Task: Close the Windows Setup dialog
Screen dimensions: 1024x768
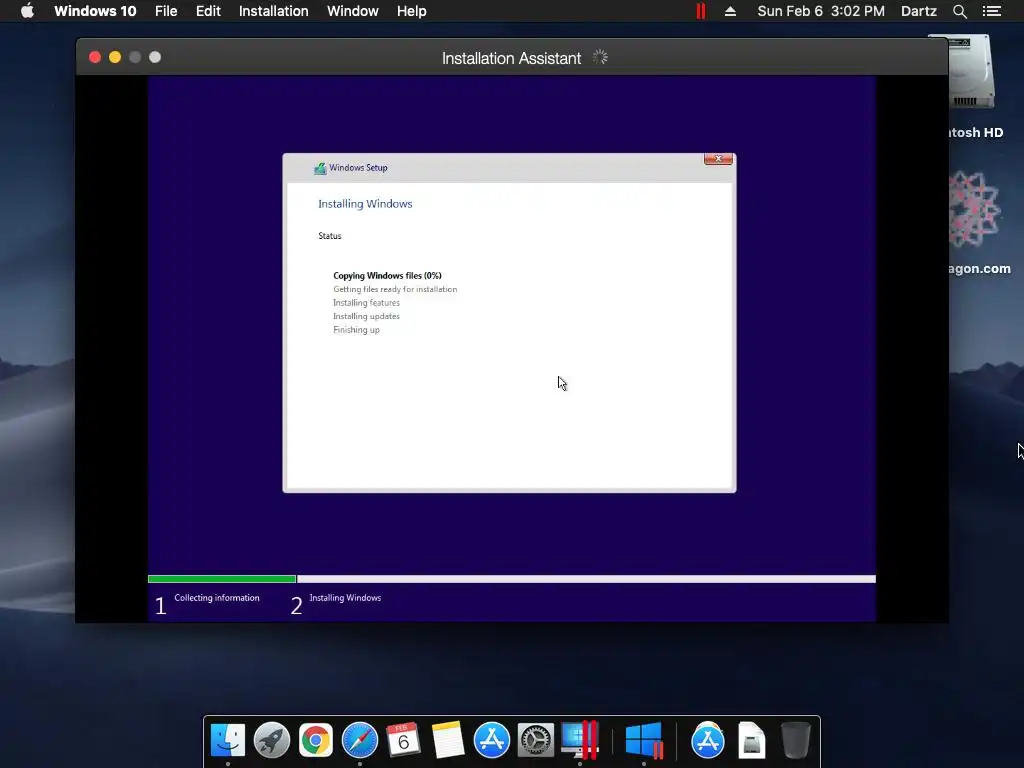Action: coord(718,159)
